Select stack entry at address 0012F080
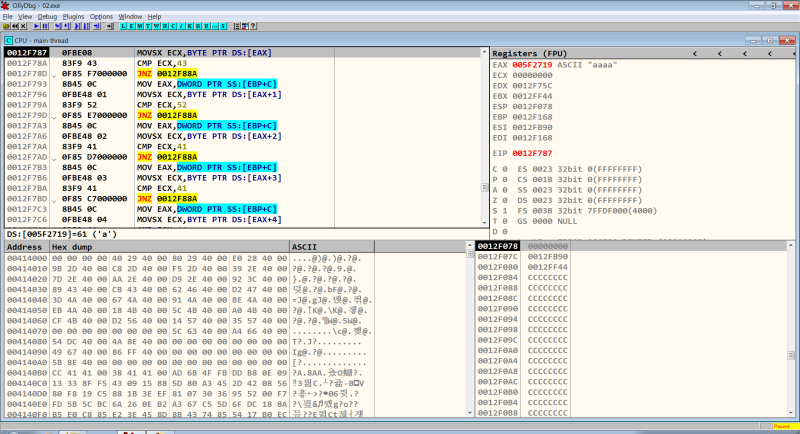 [x=499, y=267]
